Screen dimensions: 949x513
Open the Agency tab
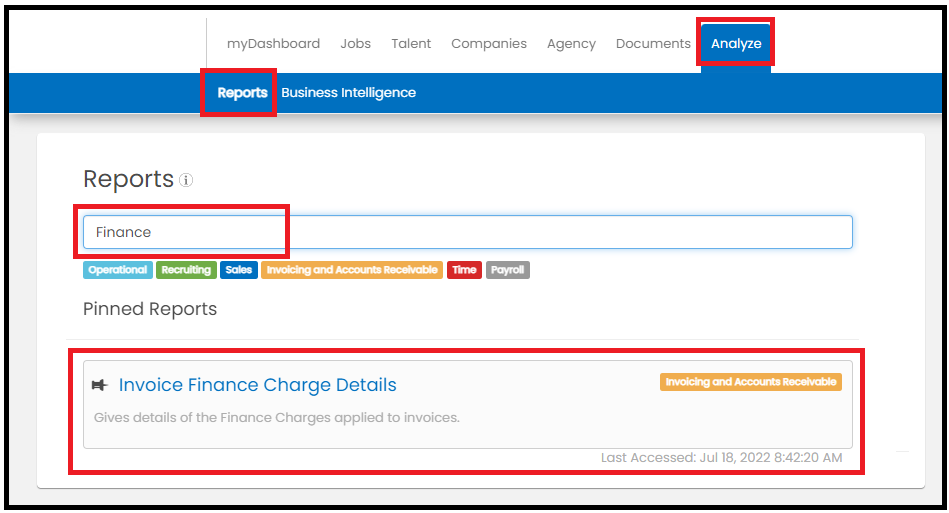(x=571, y=44)
